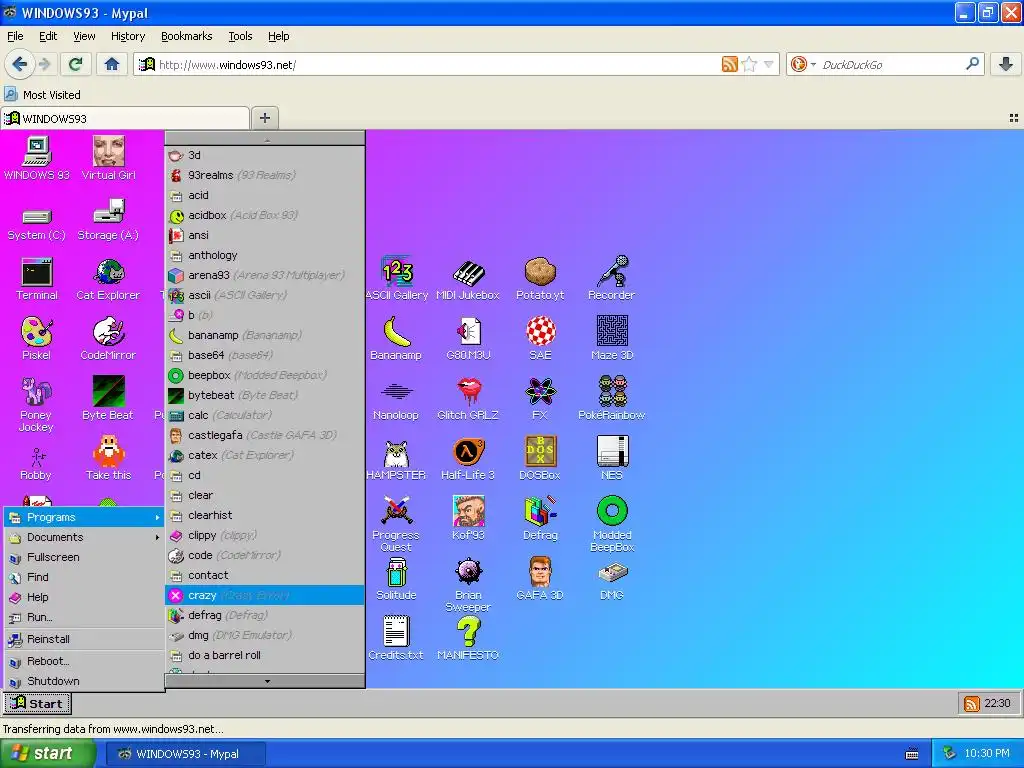The height and width of the screenshot is (768, 1024).
Task: Open the Downloads arrow button
Action: [1006, 64]
